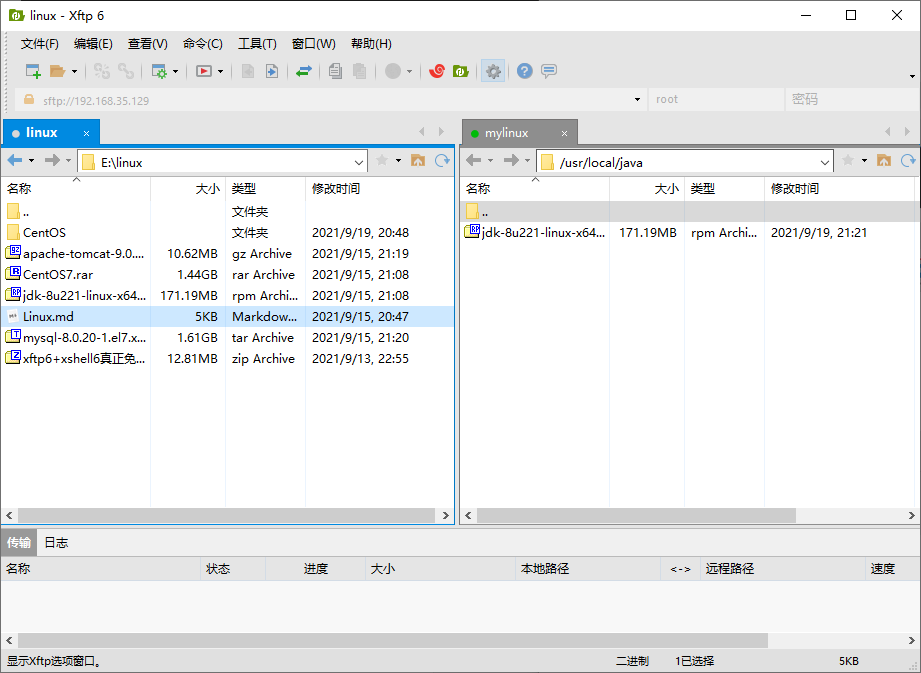
Task: Expand the host address dropdown arrow
Action: pyautogui.click(x=637, y=100)
